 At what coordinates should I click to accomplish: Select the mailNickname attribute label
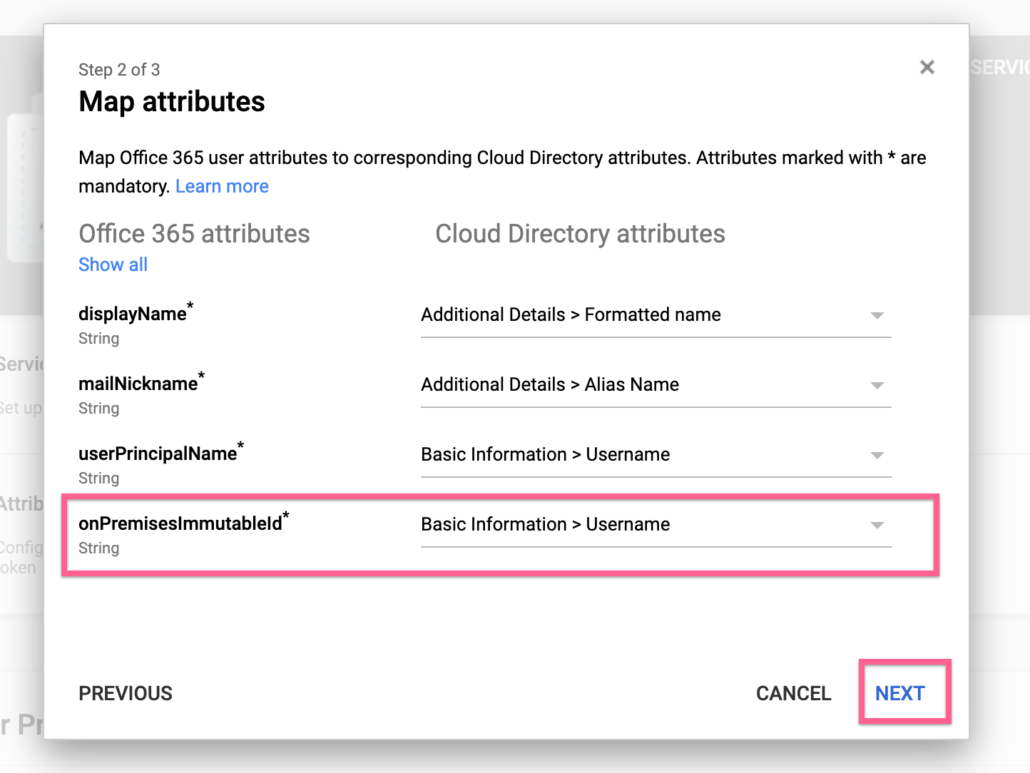point(141,382)
